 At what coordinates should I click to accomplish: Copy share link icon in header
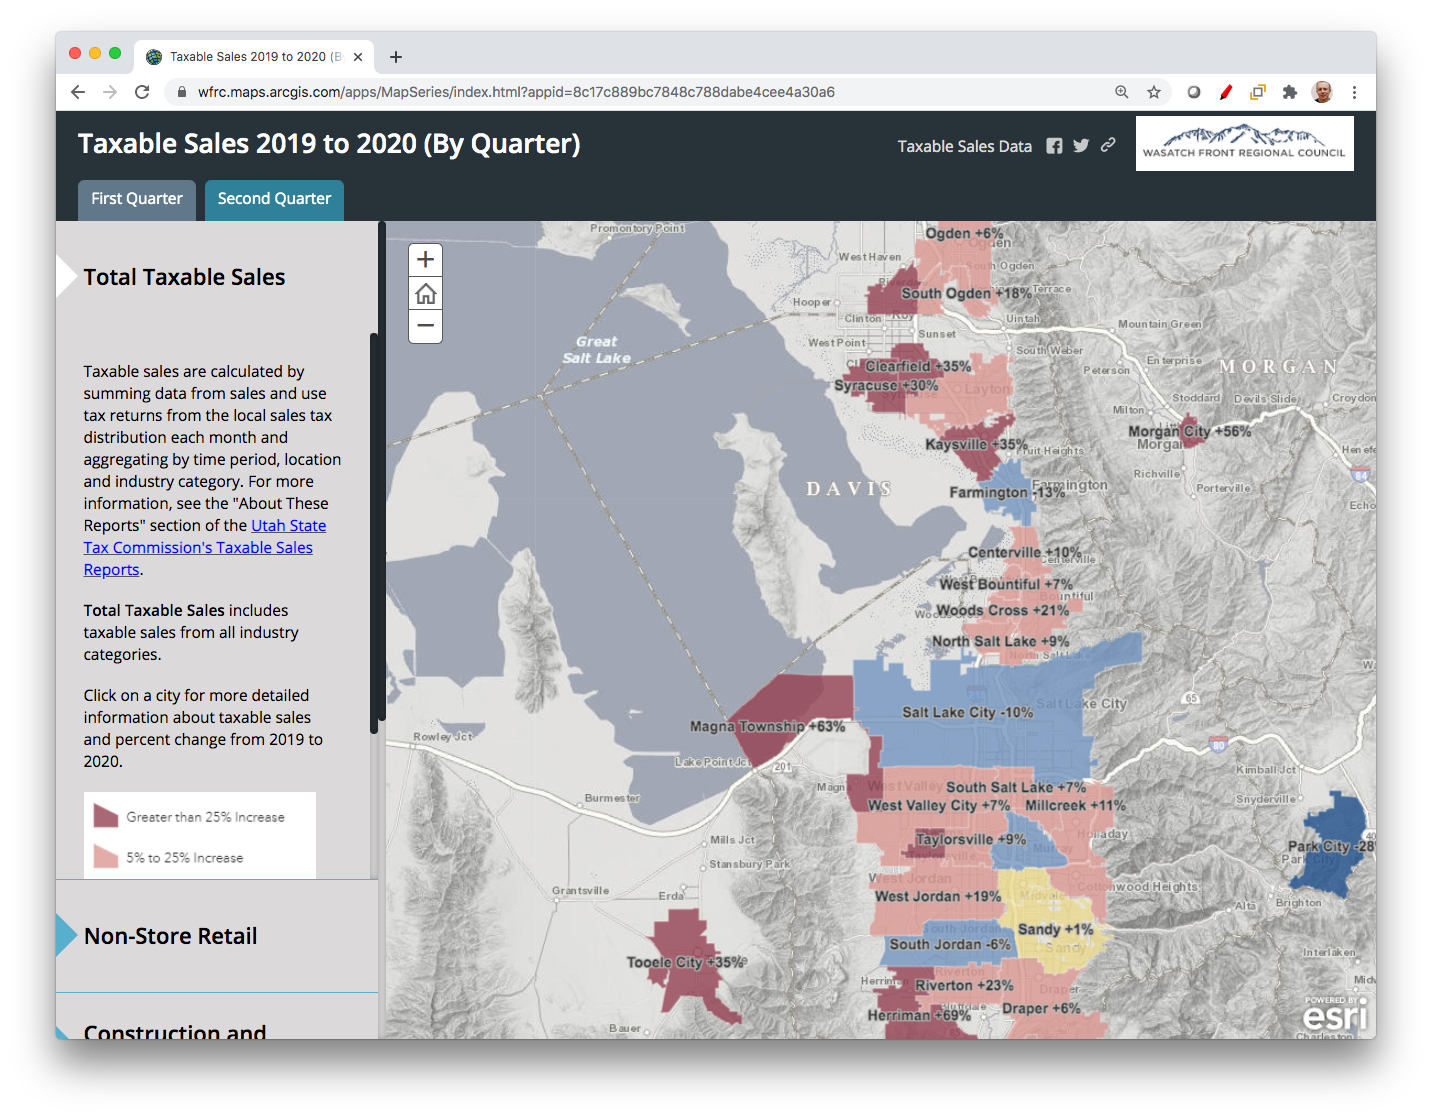pyautogui.click(x=1108, y=145)
